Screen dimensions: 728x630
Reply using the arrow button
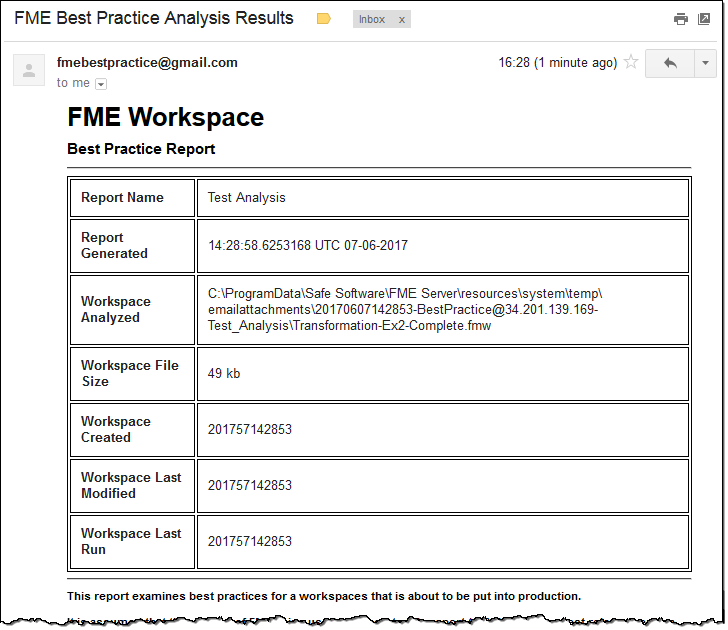(x=670, y=63)
